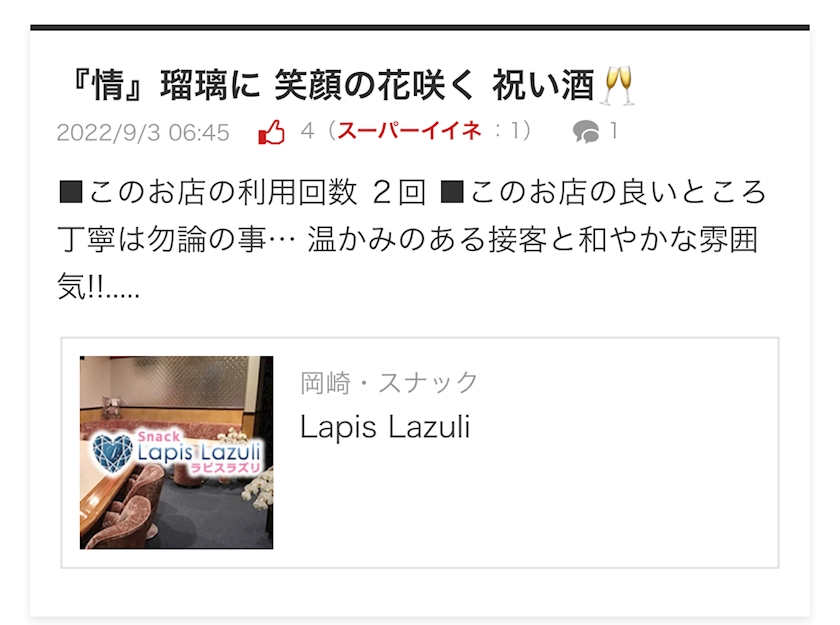Expand the truncated review at 気!!.....
This screenshot has height=625, width=840.
coord(99,286)
